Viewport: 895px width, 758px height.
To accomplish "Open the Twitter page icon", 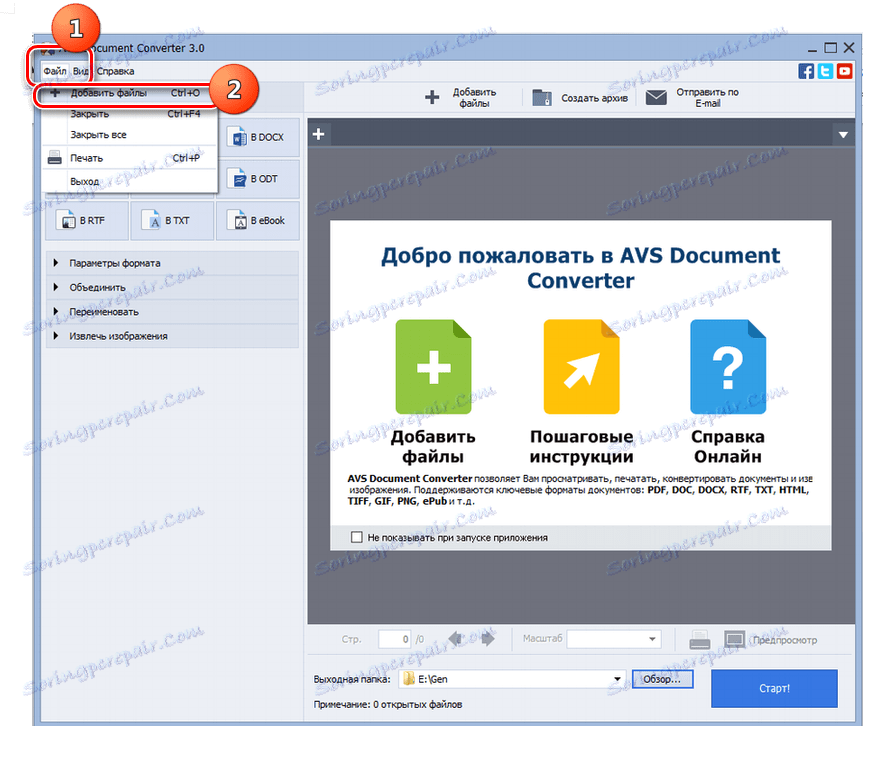I will [825, 71].
